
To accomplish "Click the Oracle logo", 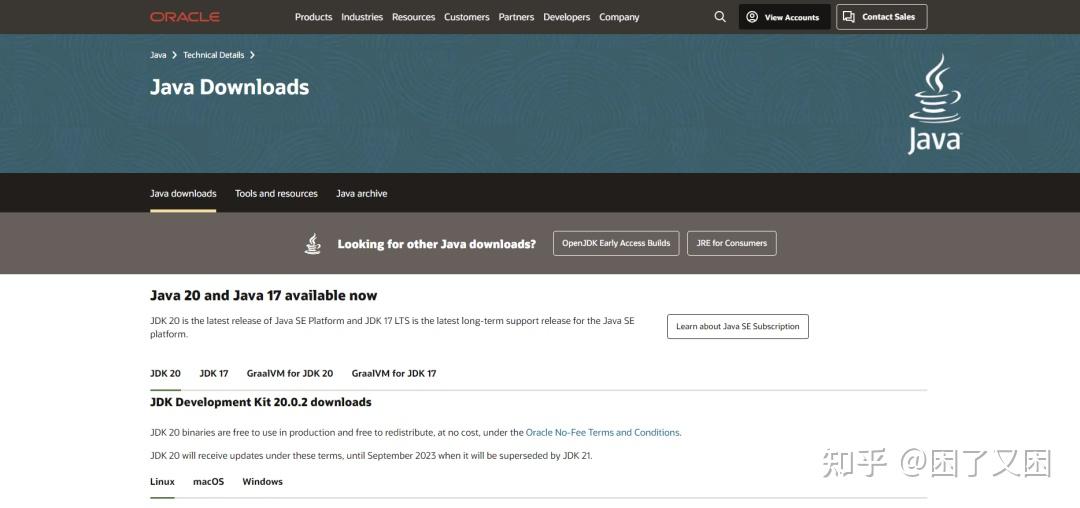I will pyautogui.click(x=185, y=17).
